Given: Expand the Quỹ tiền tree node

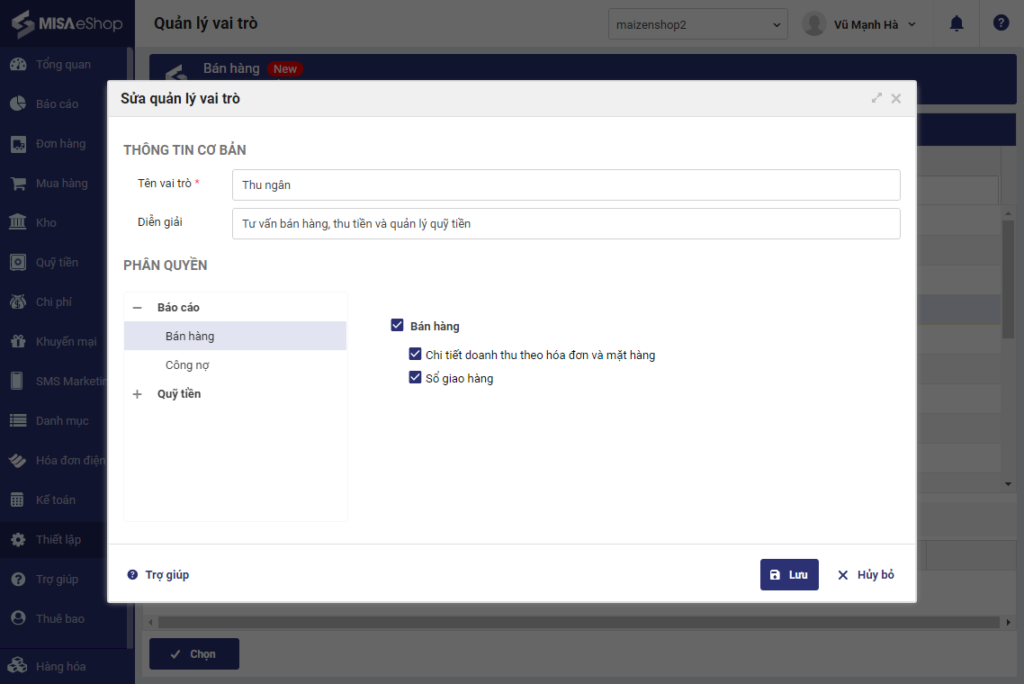Looking at the screenshot, I should (x=137, y=394).
